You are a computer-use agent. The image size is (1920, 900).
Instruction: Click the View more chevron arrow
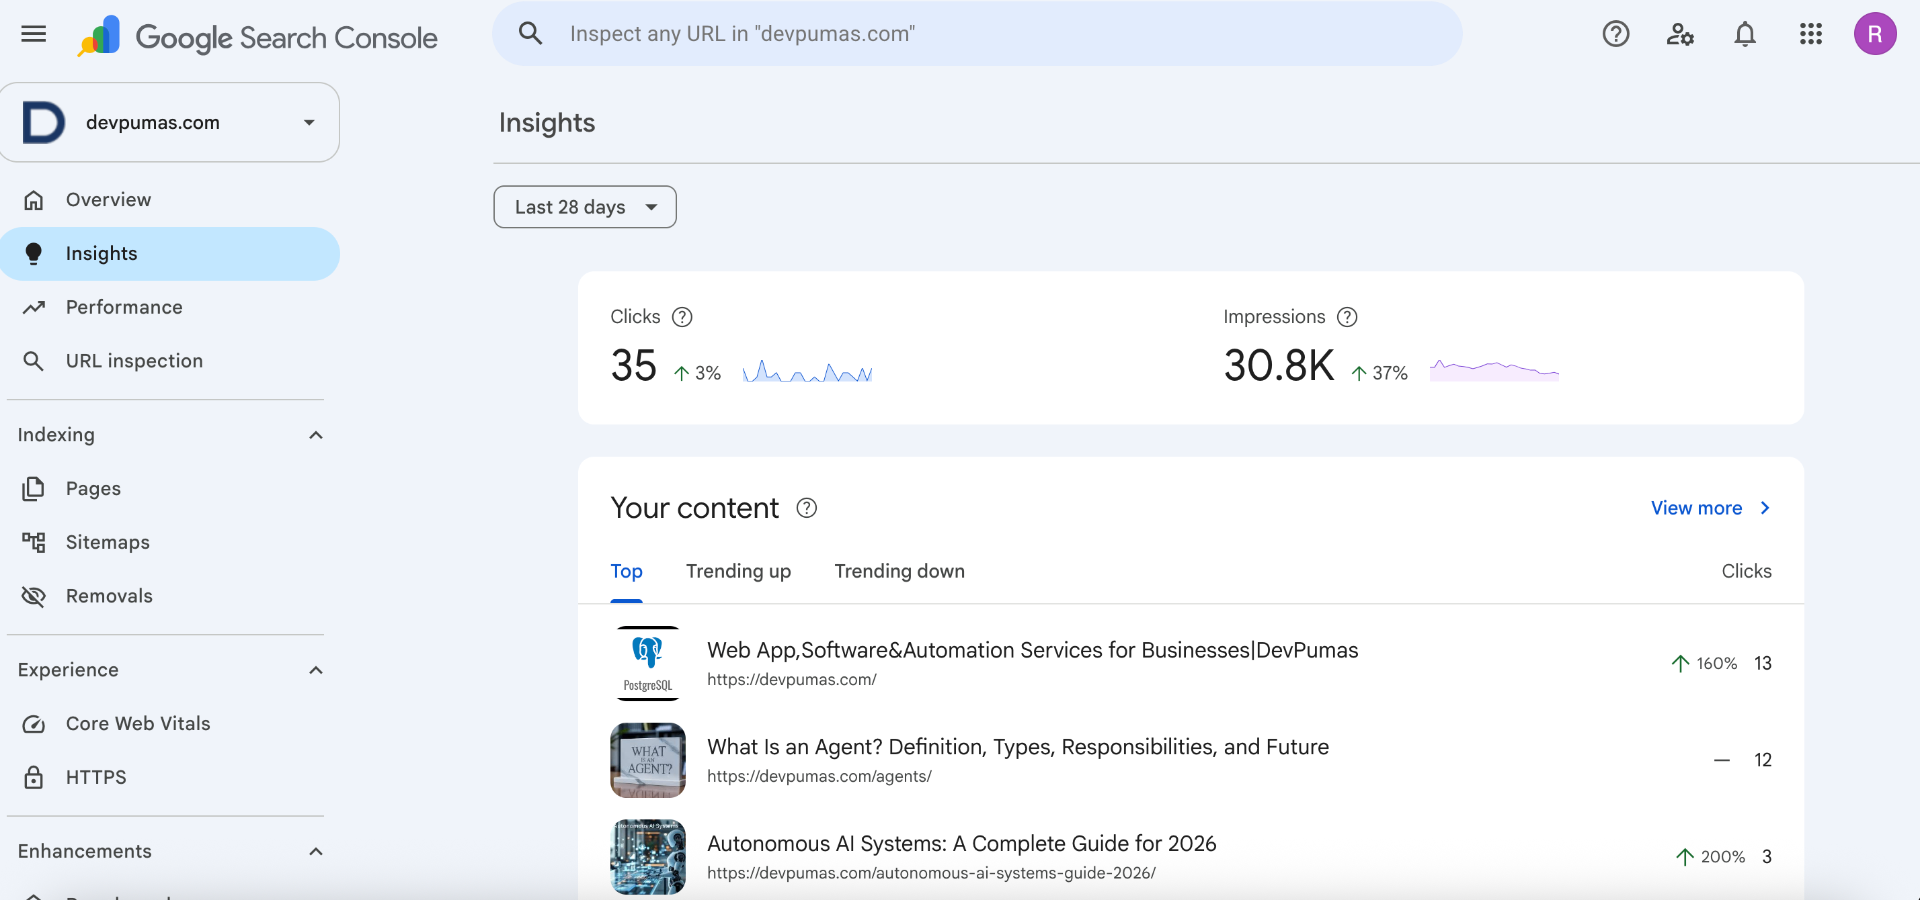(1765, 508)
